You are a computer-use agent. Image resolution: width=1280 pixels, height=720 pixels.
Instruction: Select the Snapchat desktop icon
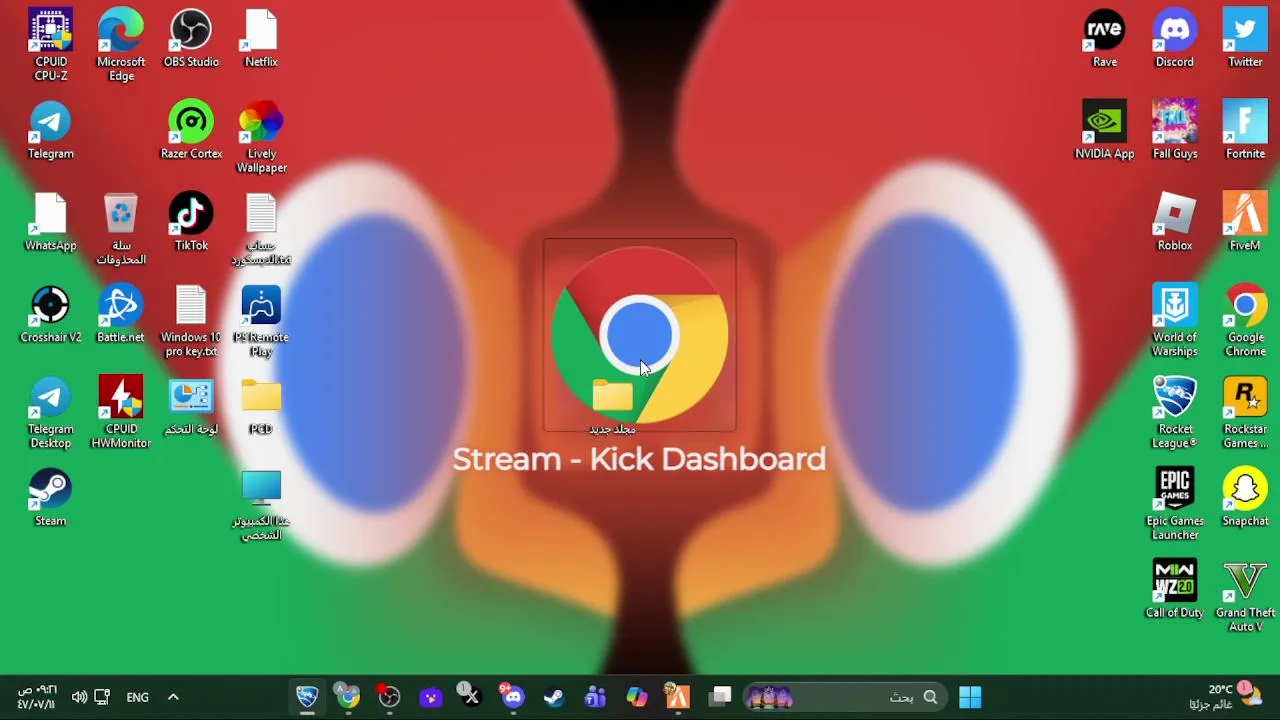1245,497
